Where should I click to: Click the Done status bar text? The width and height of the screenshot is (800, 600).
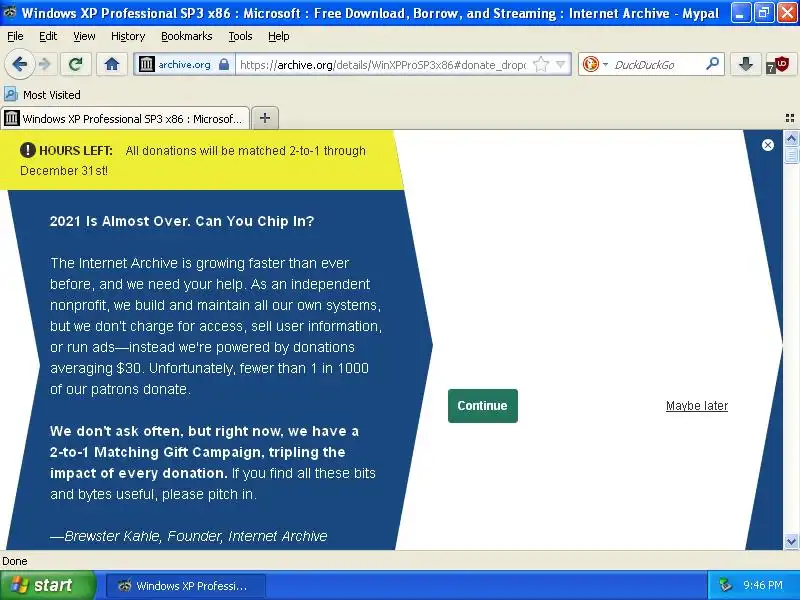(x=15, y=561)
